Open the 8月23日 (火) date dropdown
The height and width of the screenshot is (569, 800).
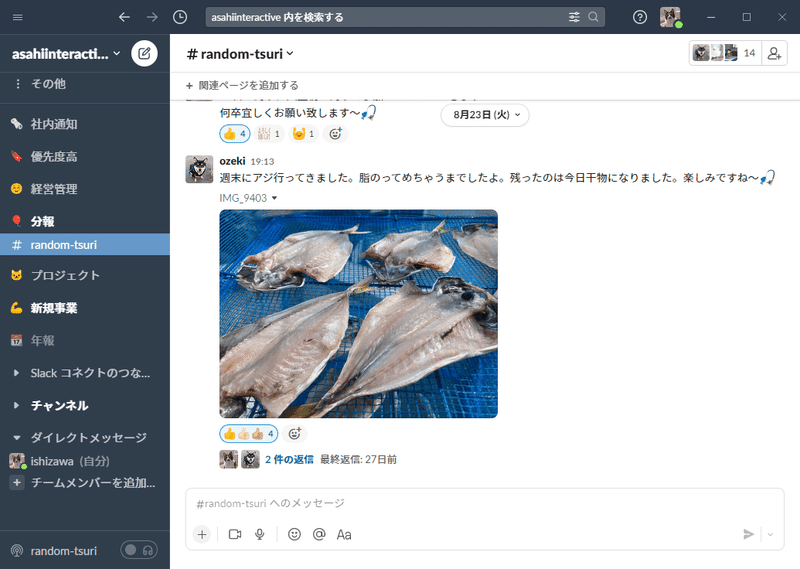pyautogui.click(x=485, y=115)
